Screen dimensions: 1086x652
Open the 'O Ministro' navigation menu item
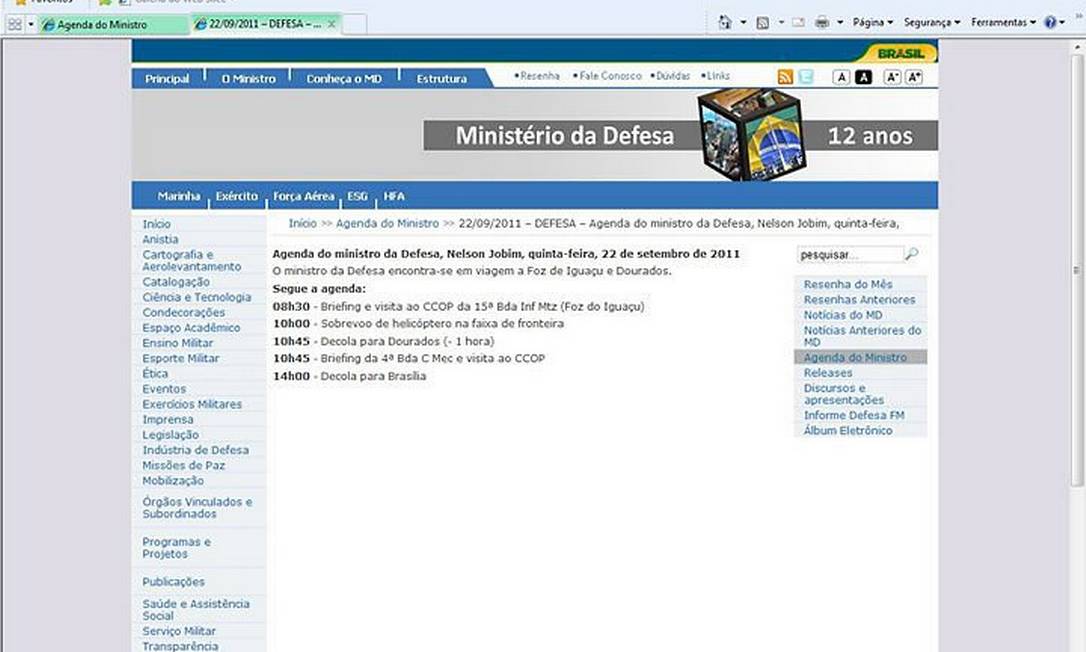[248, 79]
